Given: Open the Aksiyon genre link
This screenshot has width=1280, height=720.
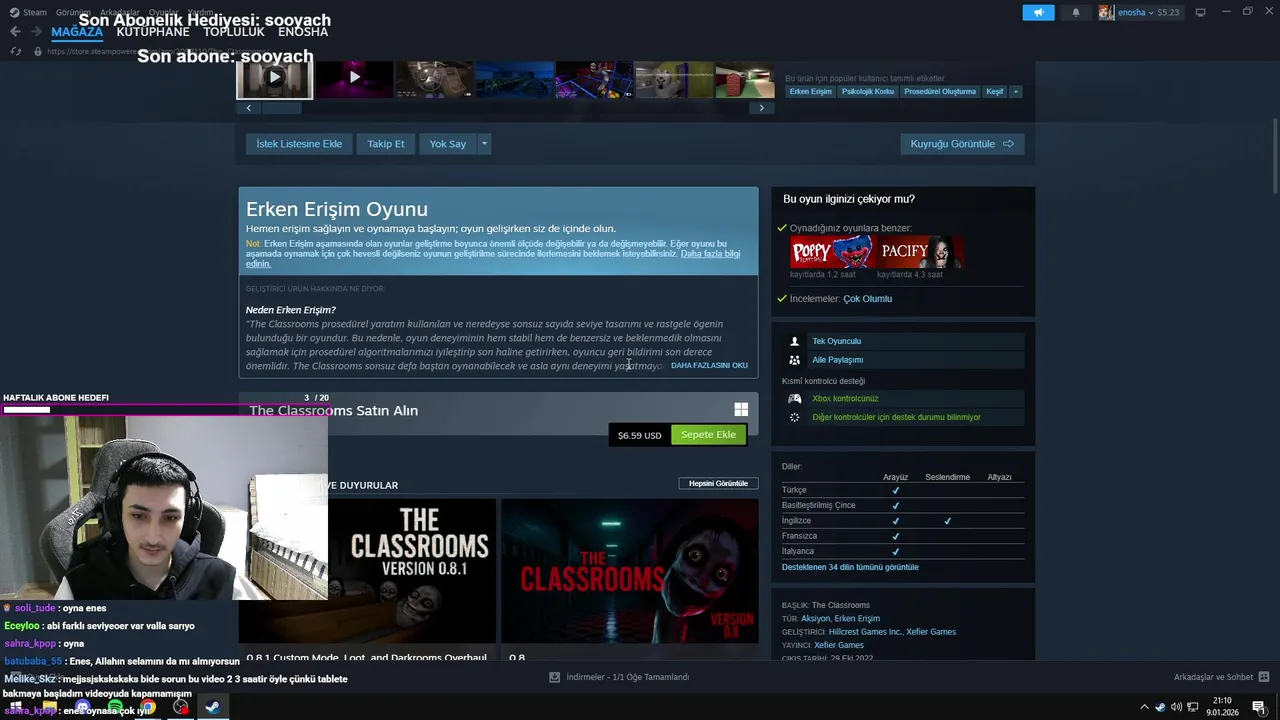Looking at the screenshot, I should coord(815,618).
